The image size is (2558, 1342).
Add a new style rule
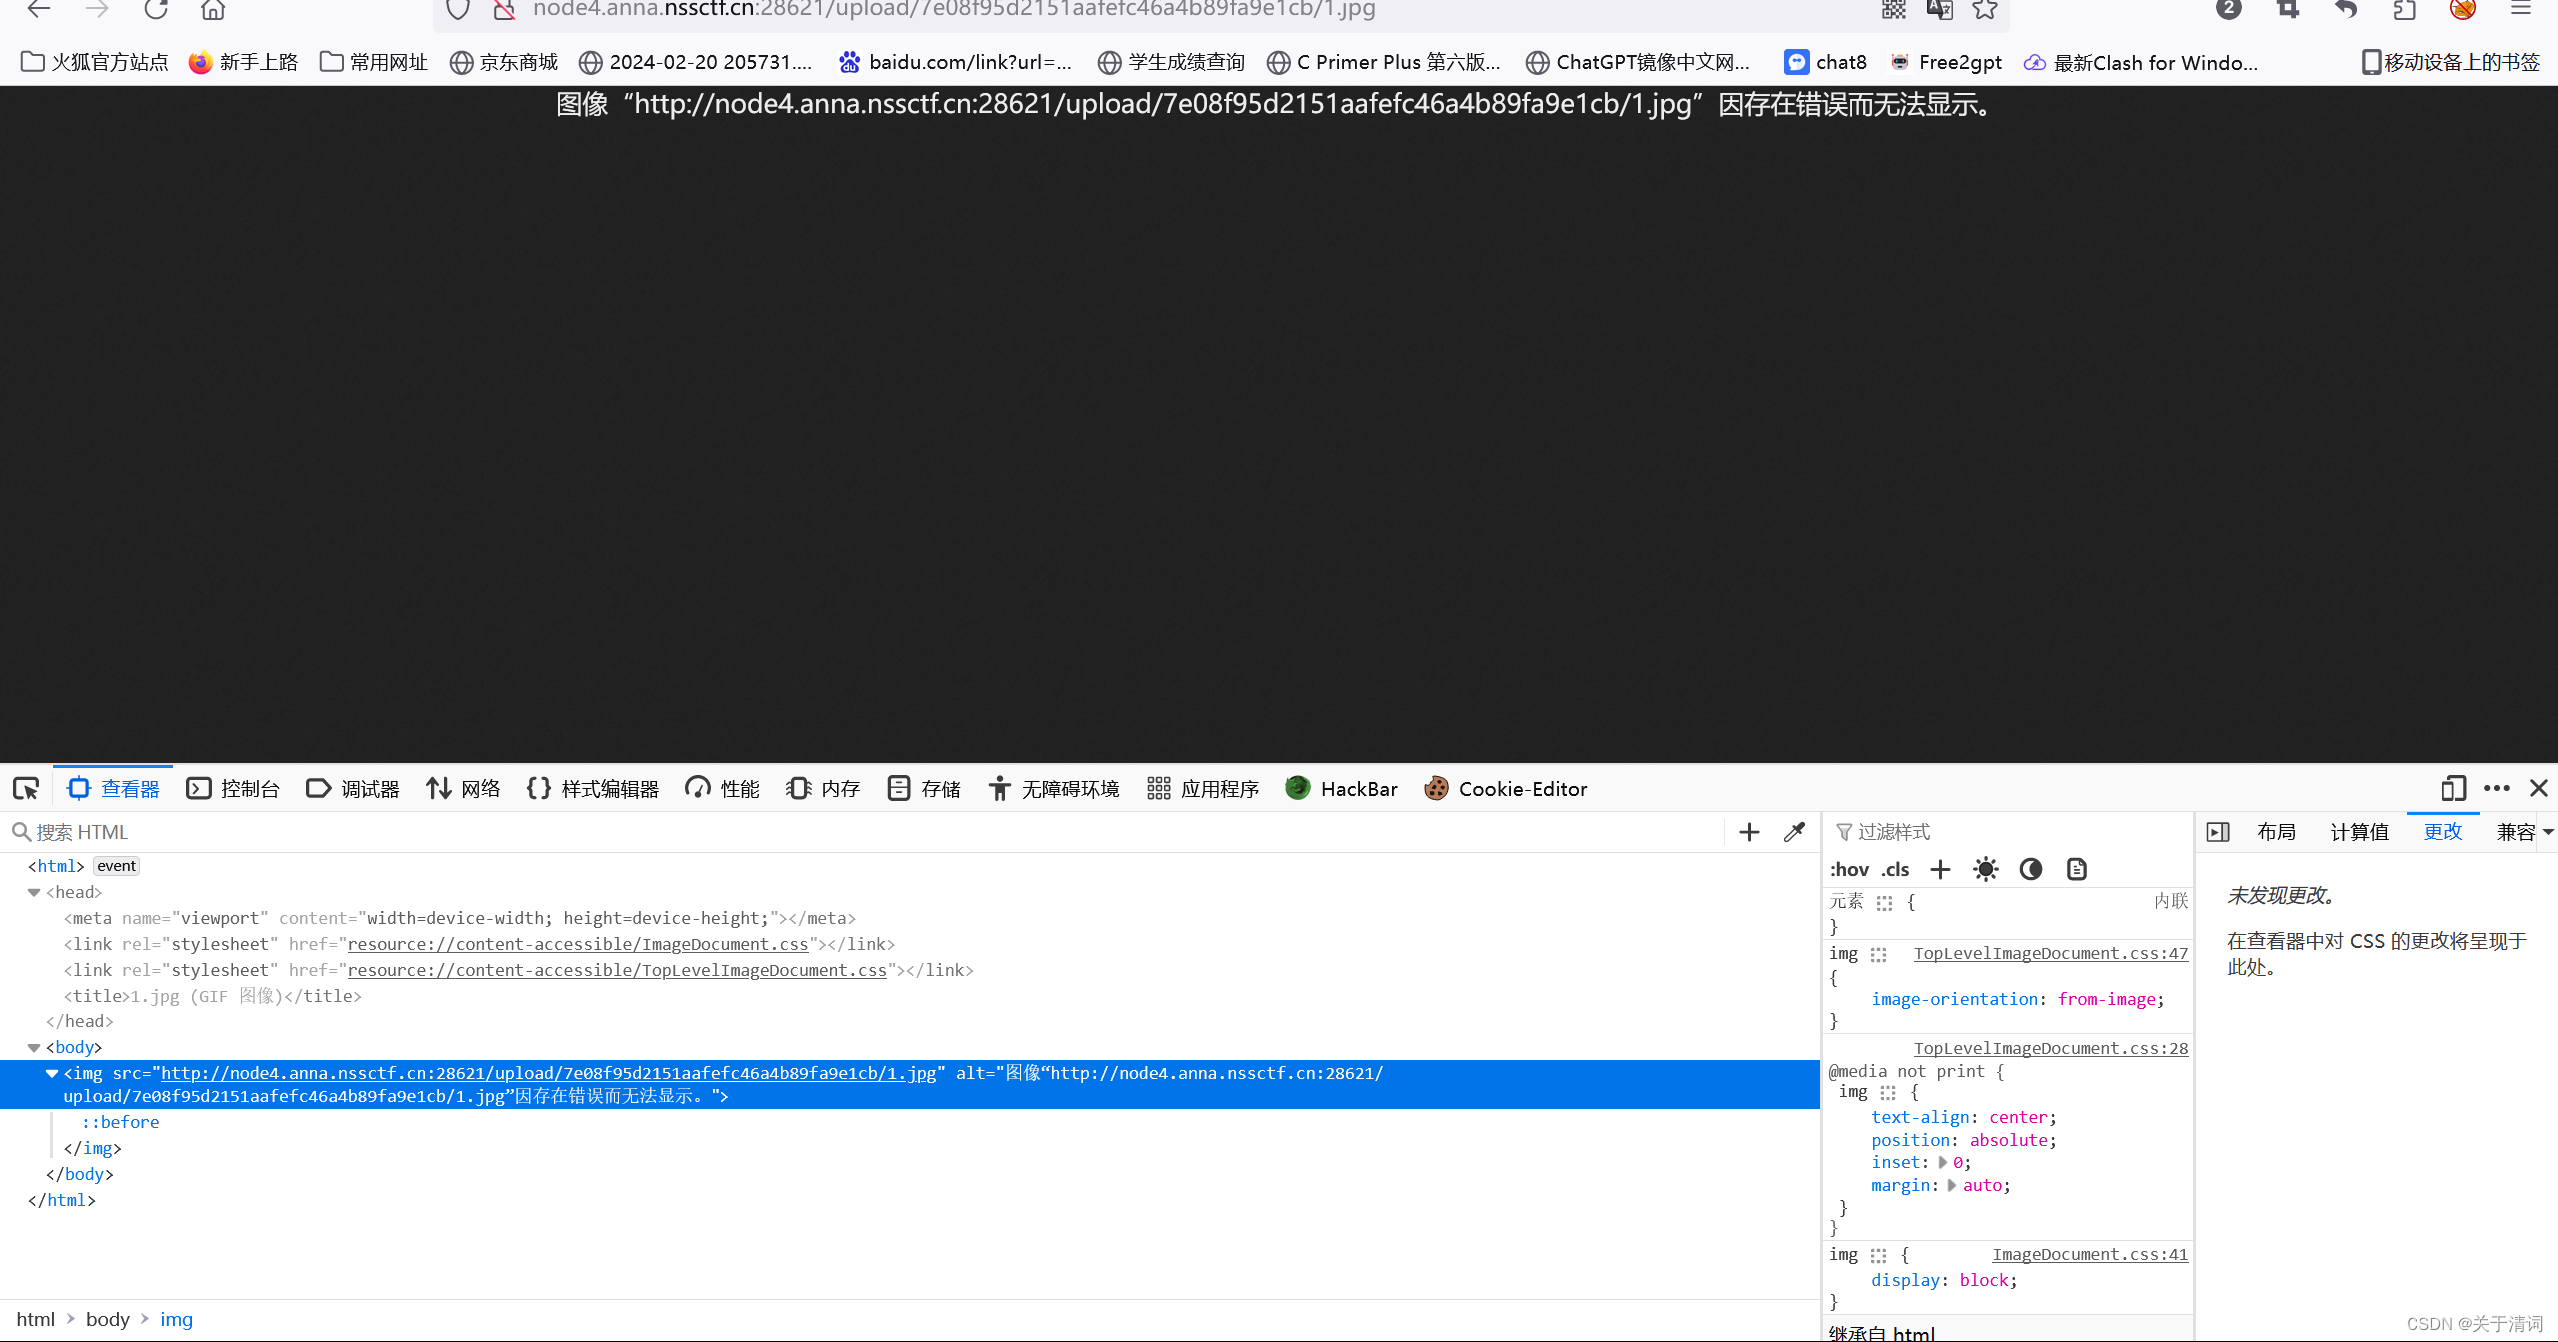point(1940,869)
